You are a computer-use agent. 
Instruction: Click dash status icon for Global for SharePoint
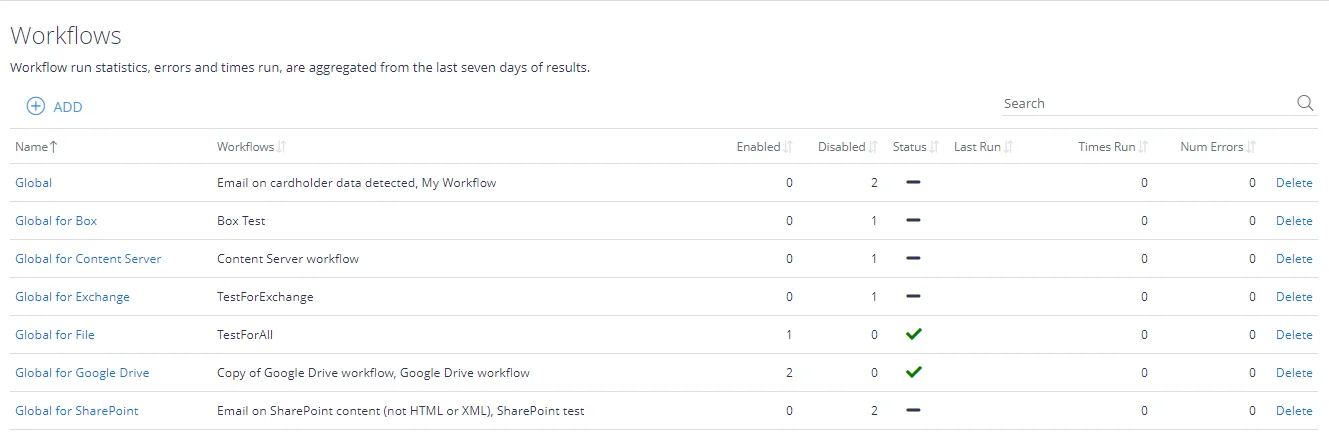[x=913, y=410]
